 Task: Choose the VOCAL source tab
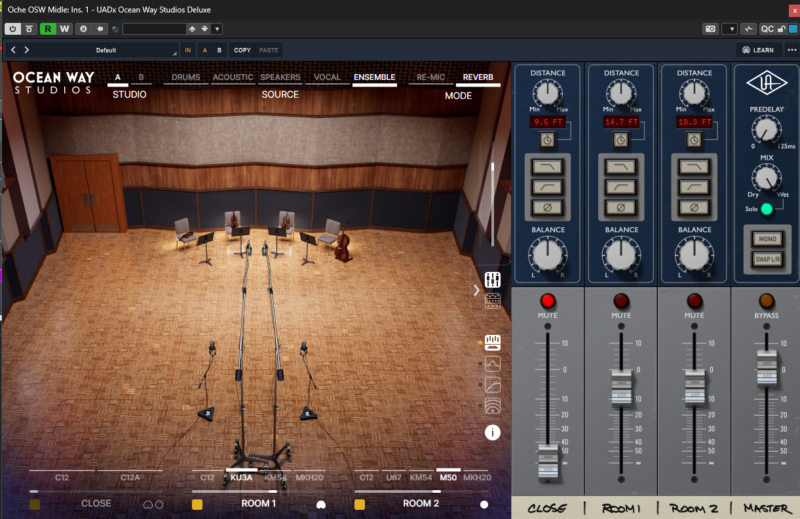click(327, 78)
